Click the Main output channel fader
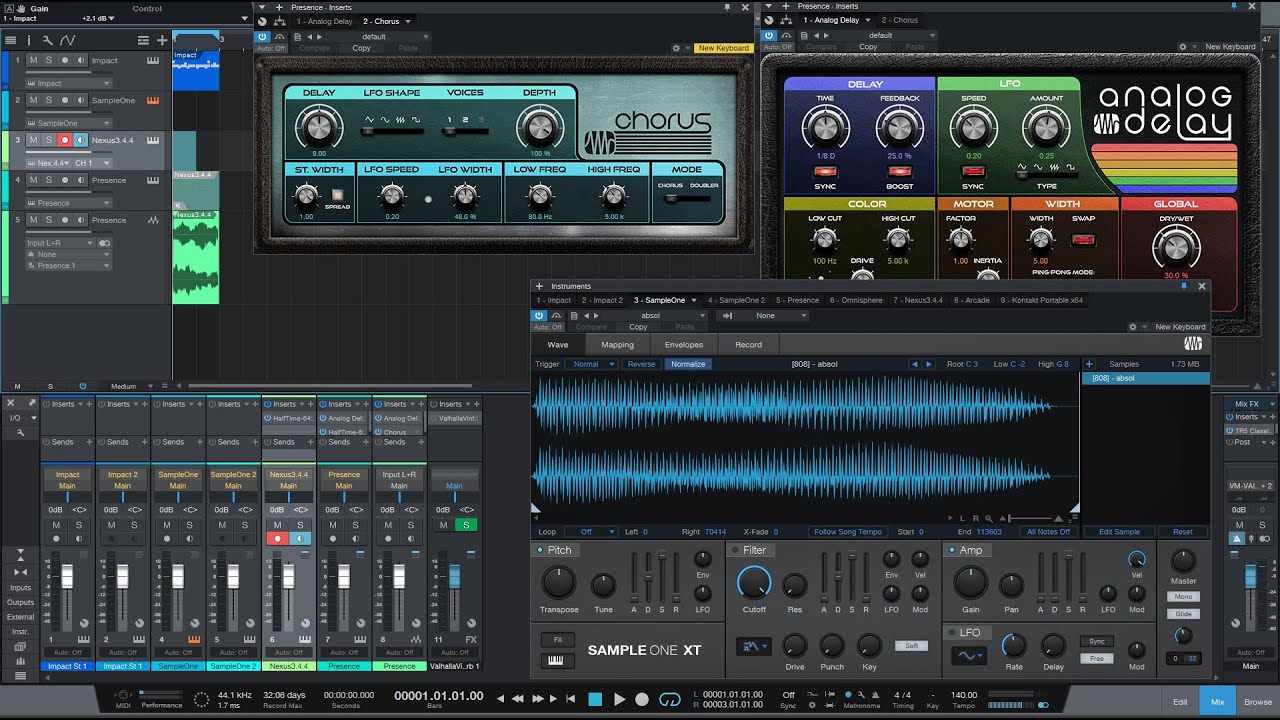 [1248, 578]
